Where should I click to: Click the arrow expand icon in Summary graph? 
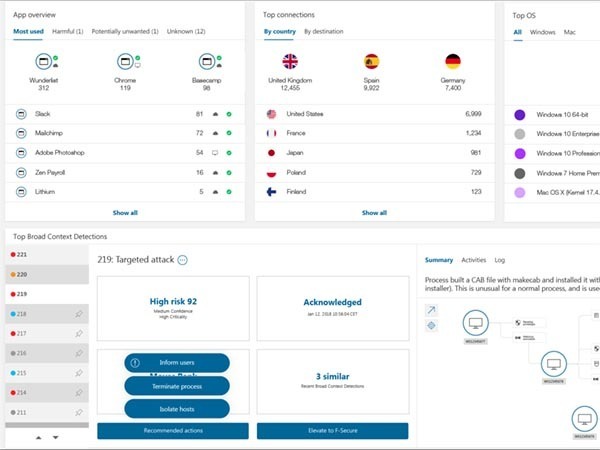click(x=431, y=310)
